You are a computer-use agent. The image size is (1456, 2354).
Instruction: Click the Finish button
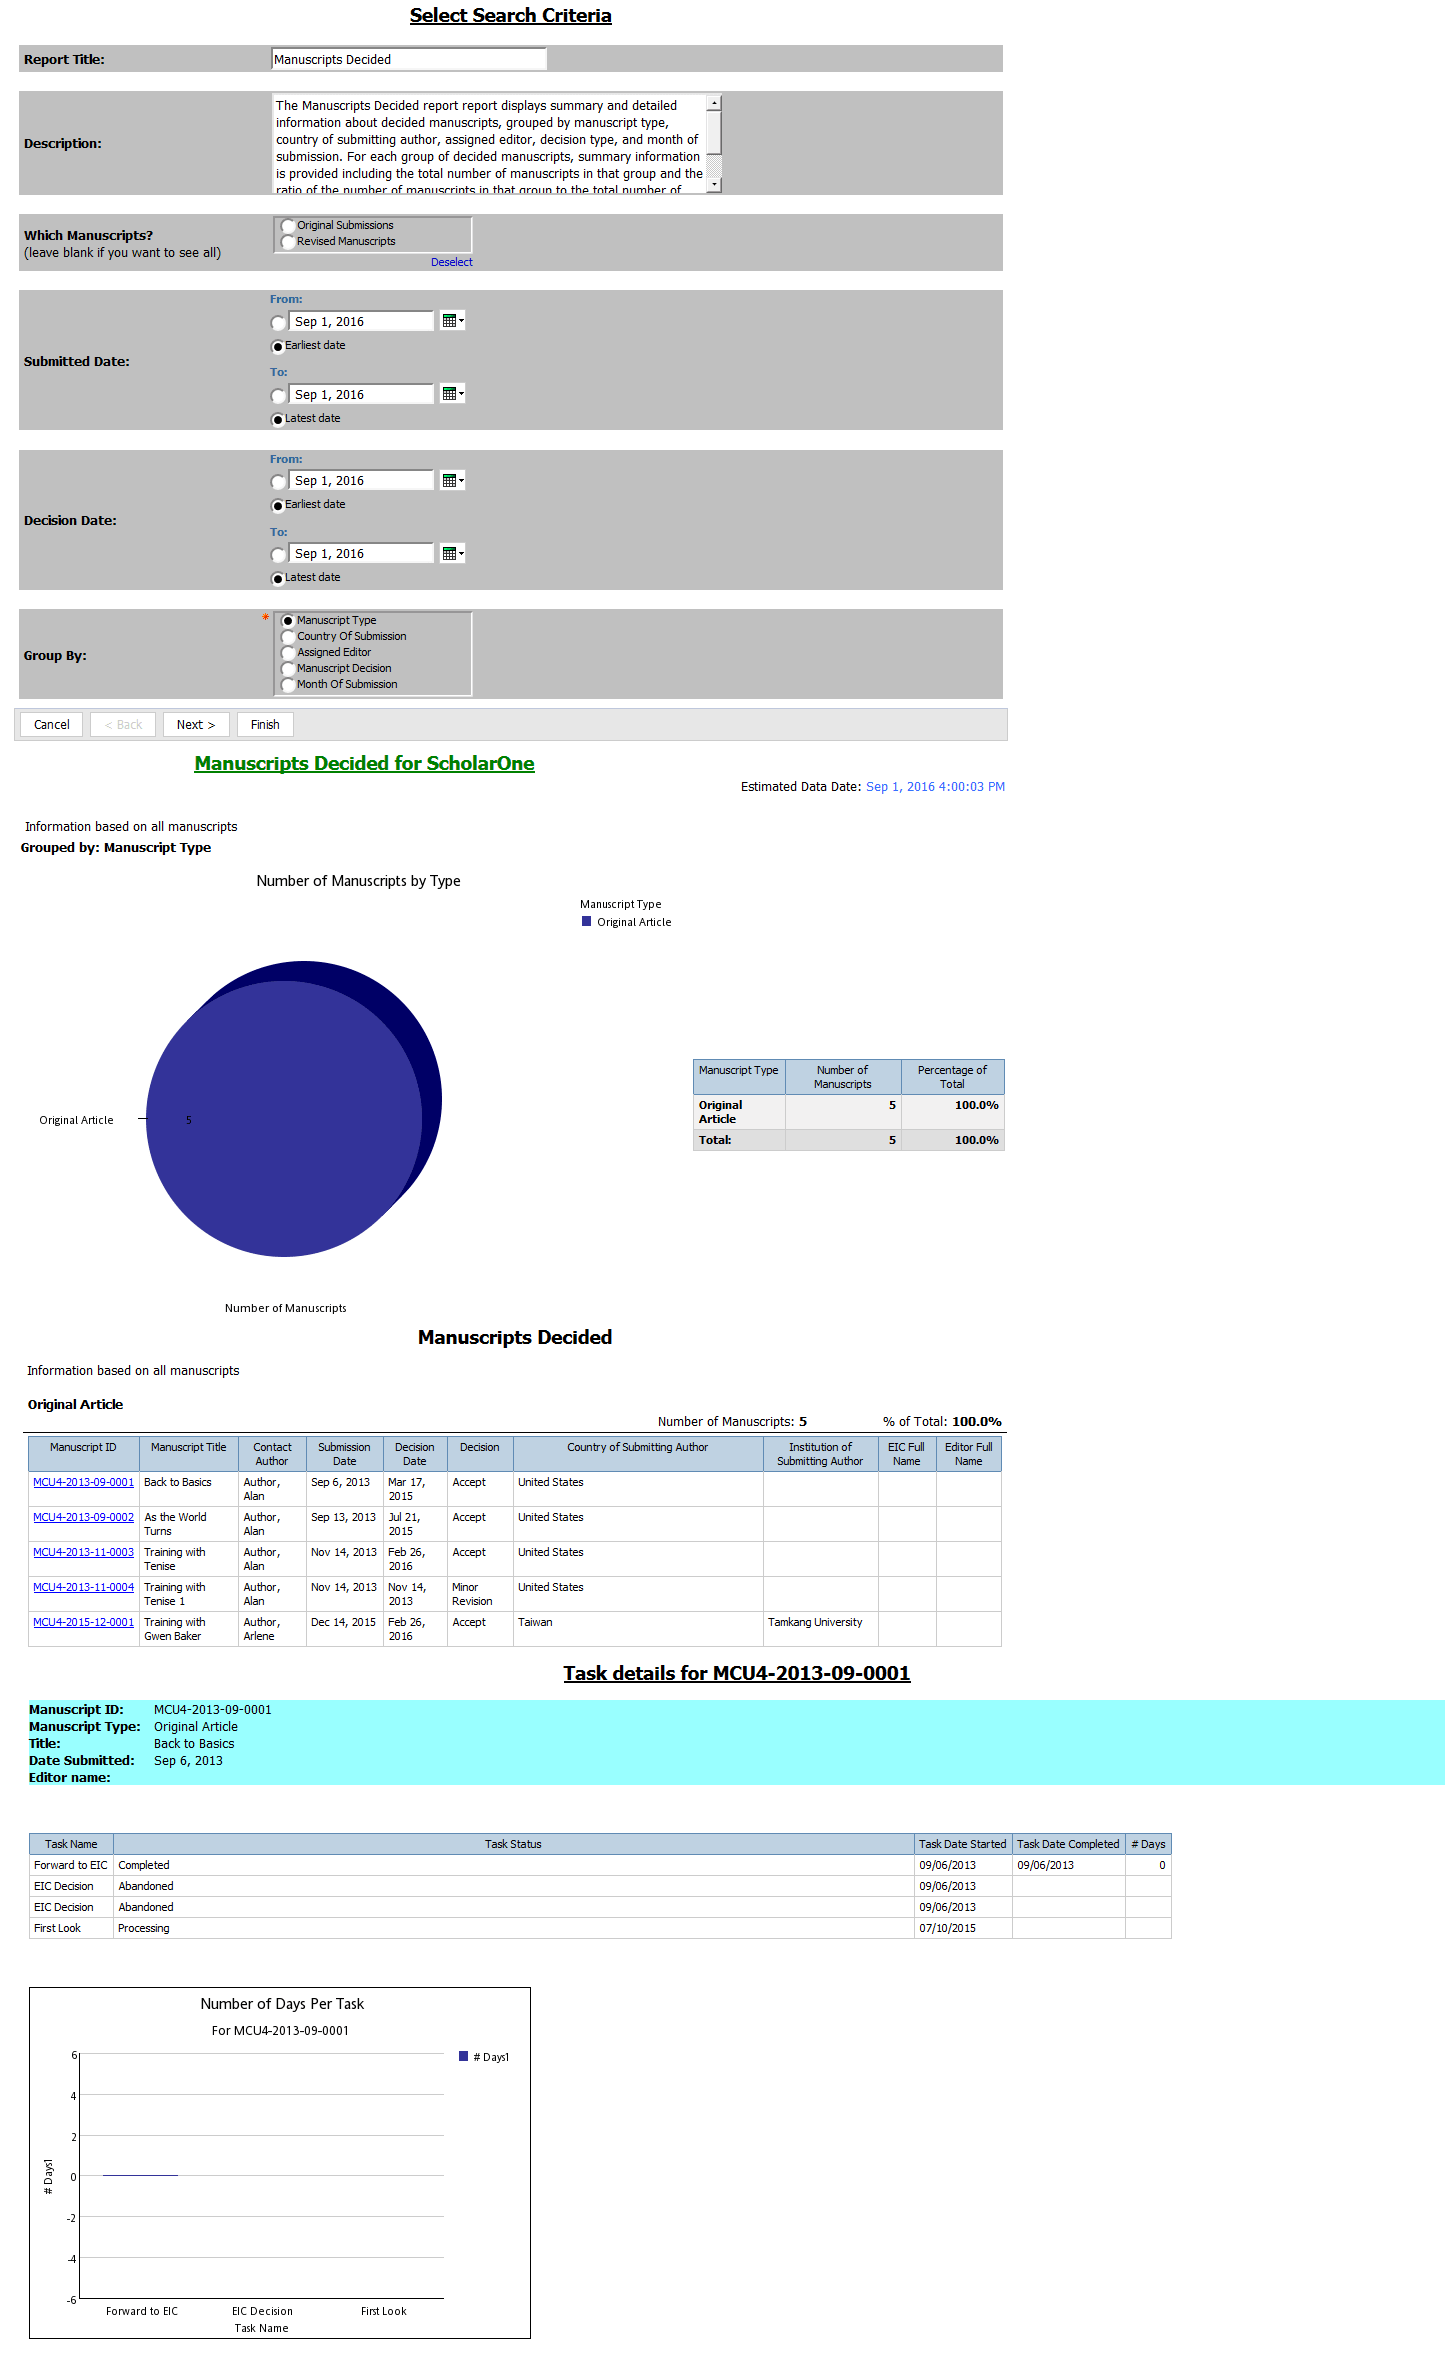(265, 725)
